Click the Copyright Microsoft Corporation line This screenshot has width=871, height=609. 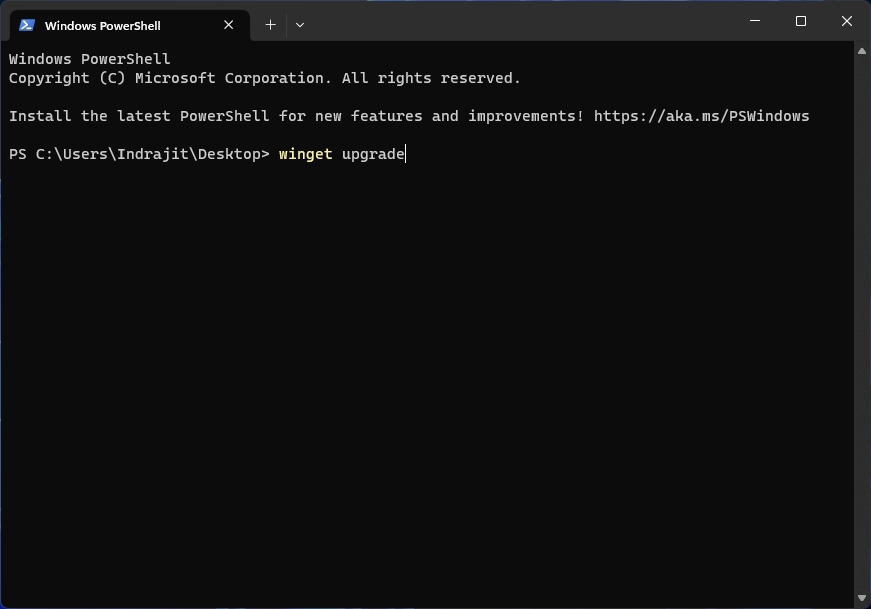pos(264,78)
